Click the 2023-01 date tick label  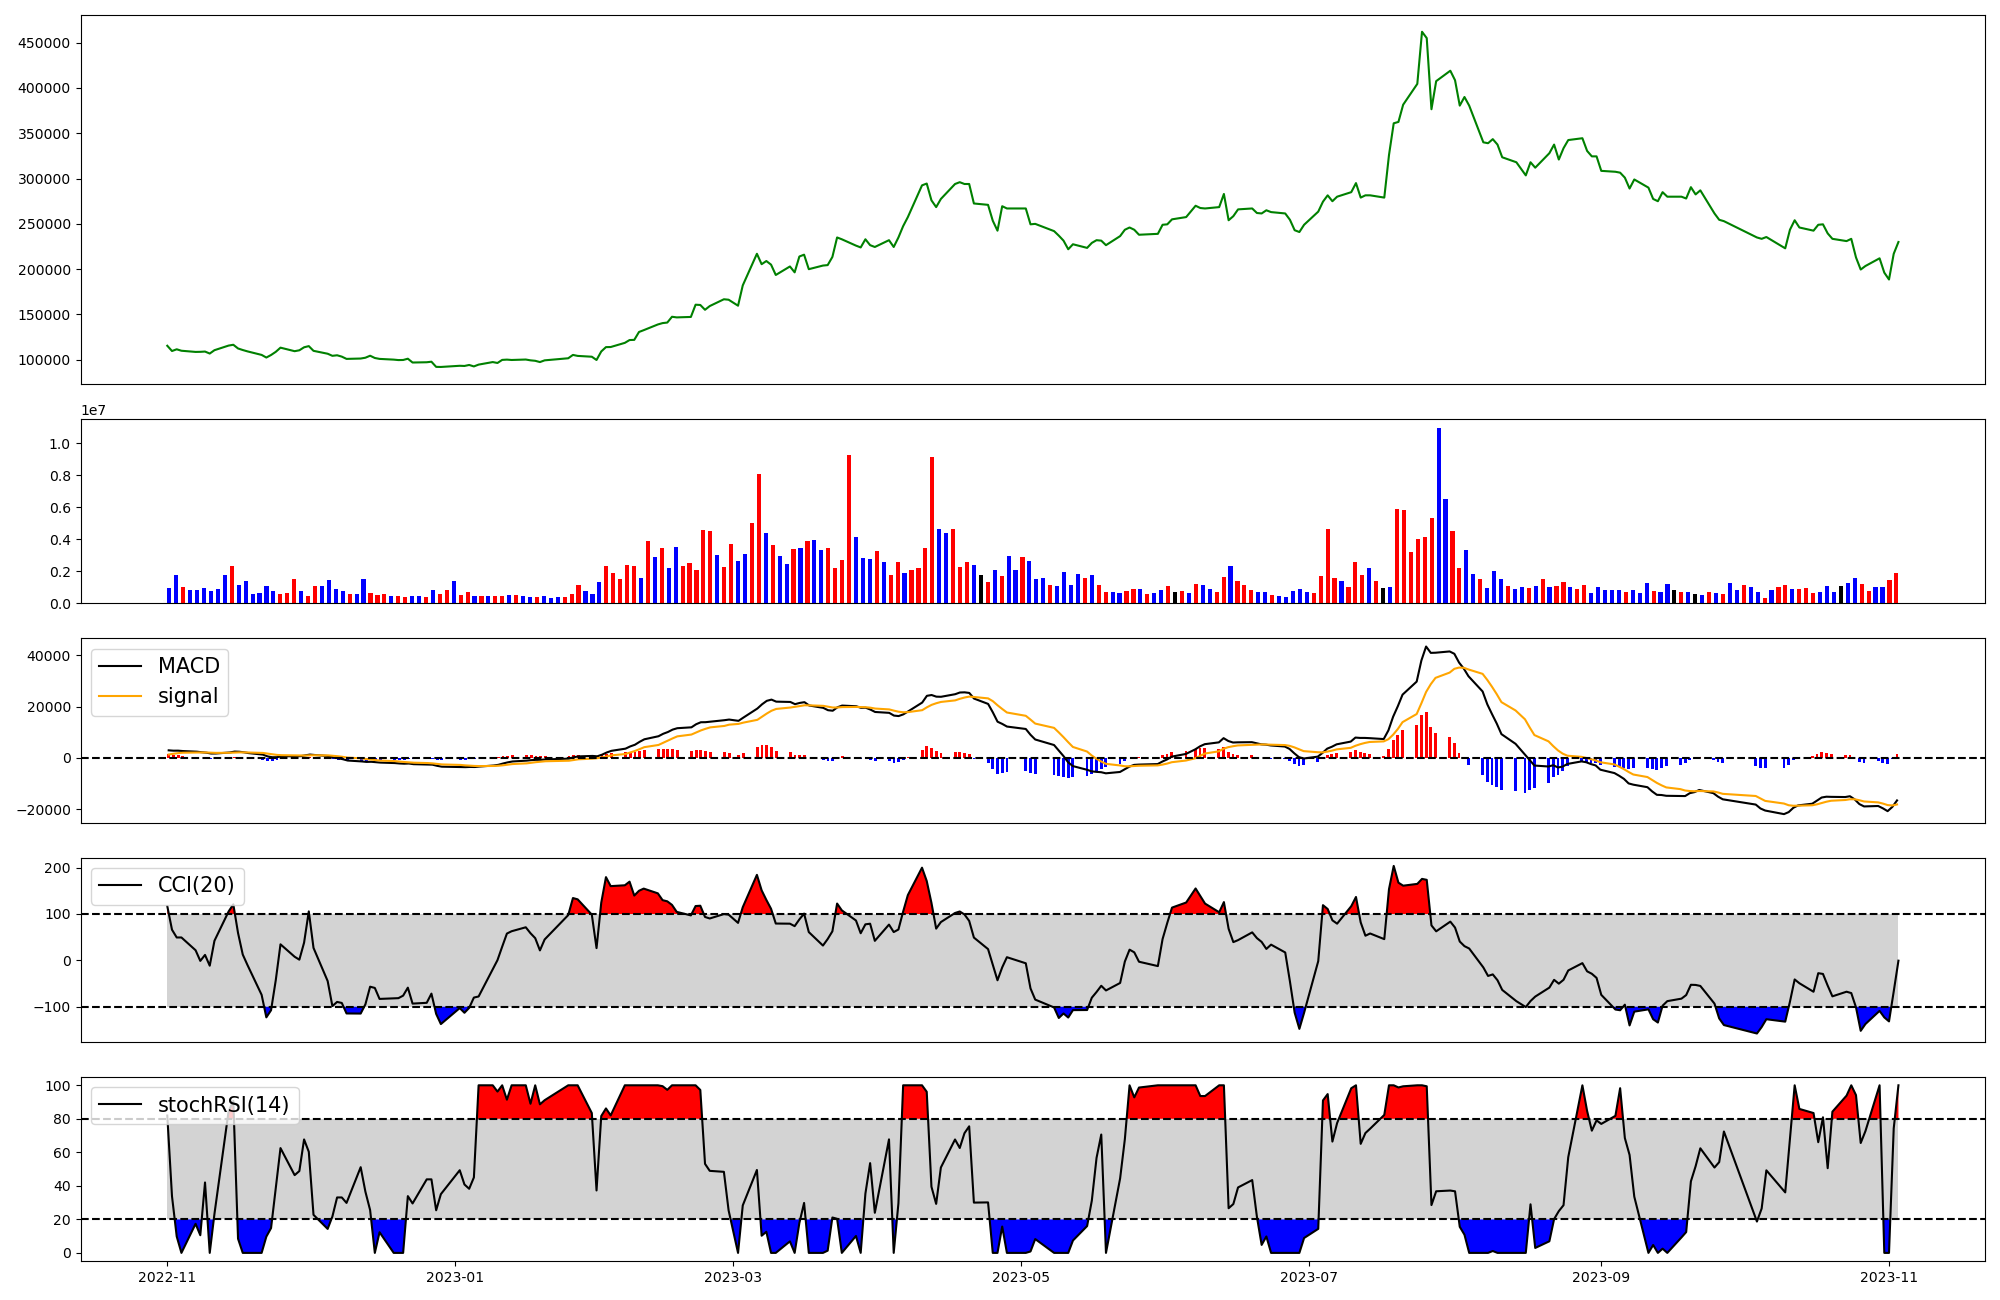[x=455, y=1277]
